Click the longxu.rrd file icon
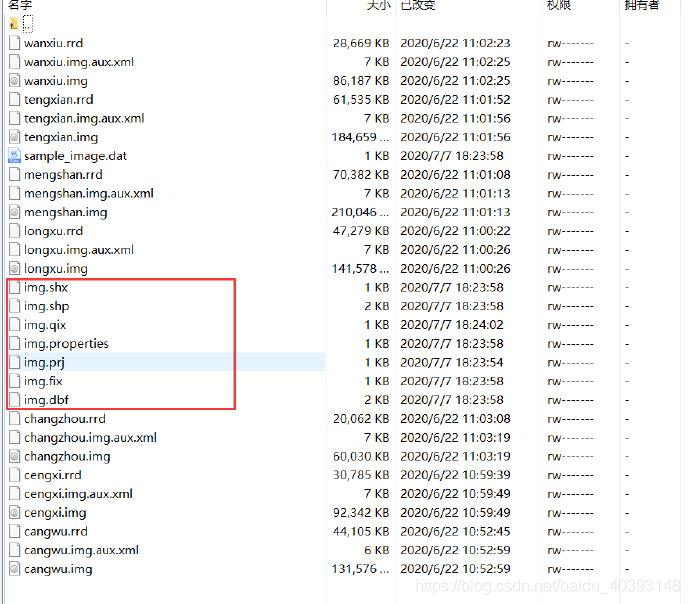 (x=15, y=231)
